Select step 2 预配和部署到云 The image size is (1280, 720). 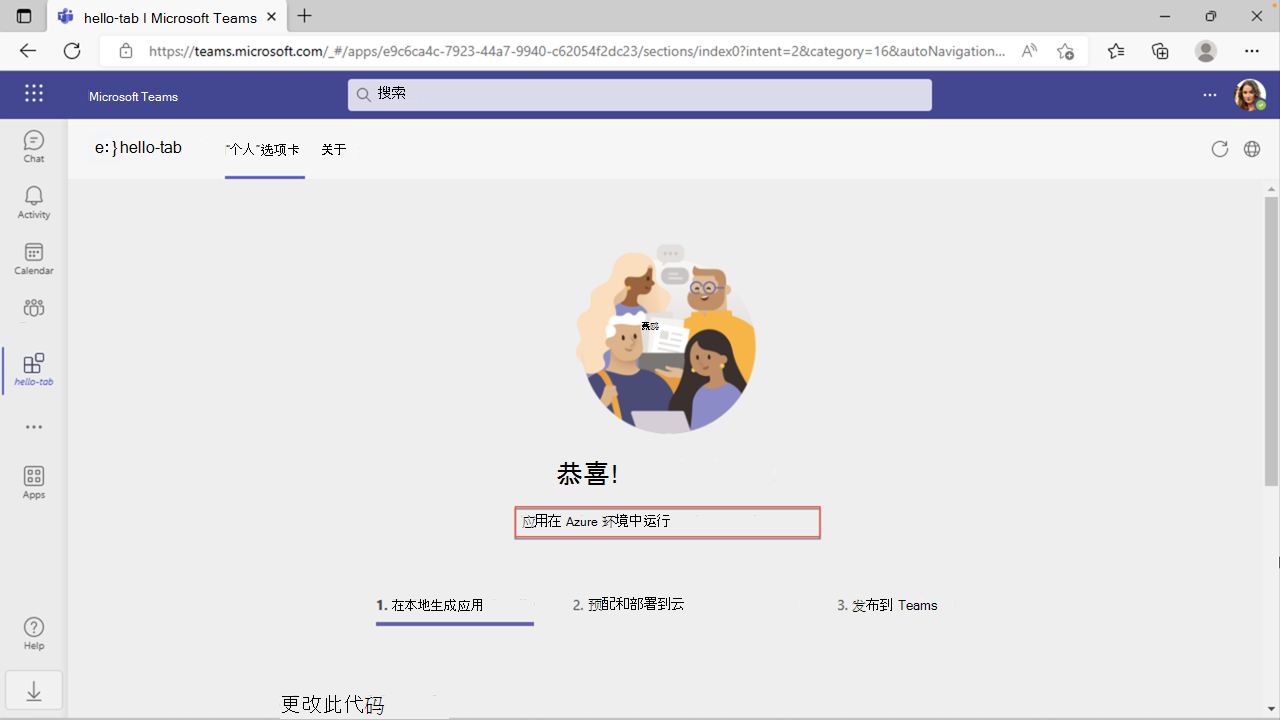(629, 605)
